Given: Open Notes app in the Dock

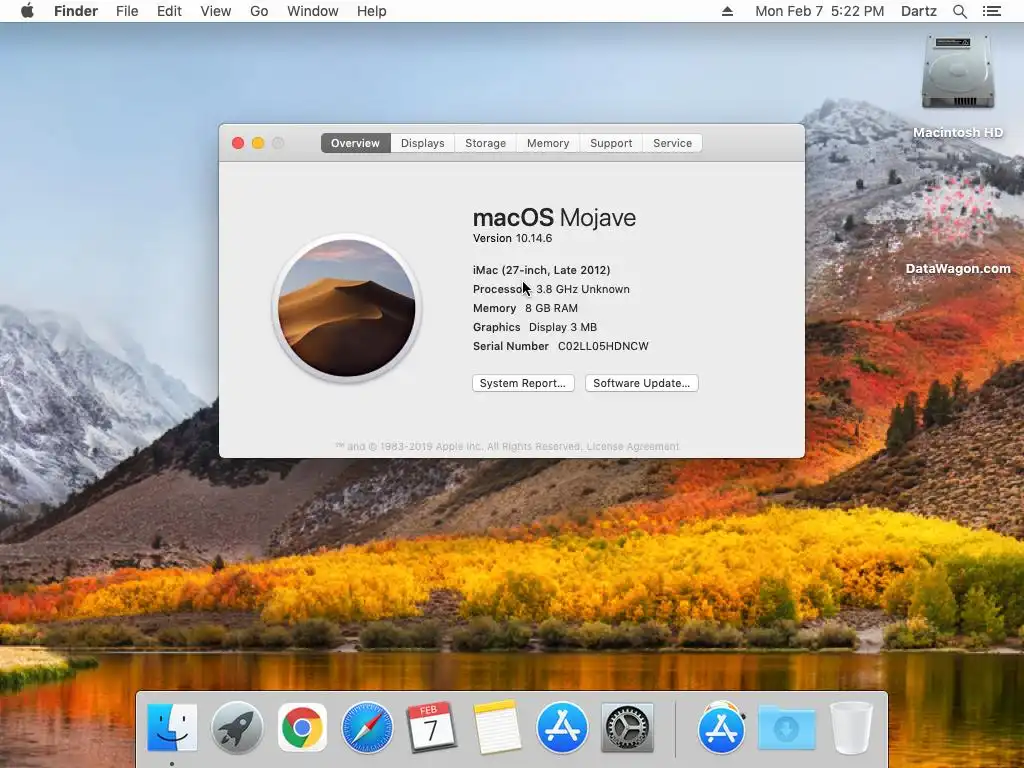Looking at the screenshot, I should click(497, 727).
